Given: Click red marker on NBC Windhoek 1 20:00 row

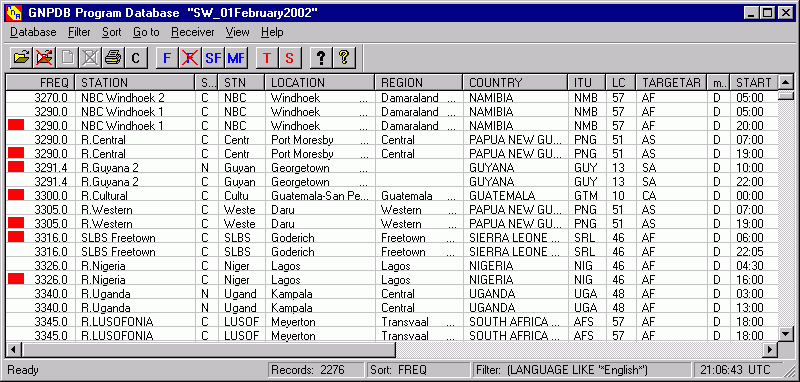Looking at the screenshot, I should pos(16,125).
